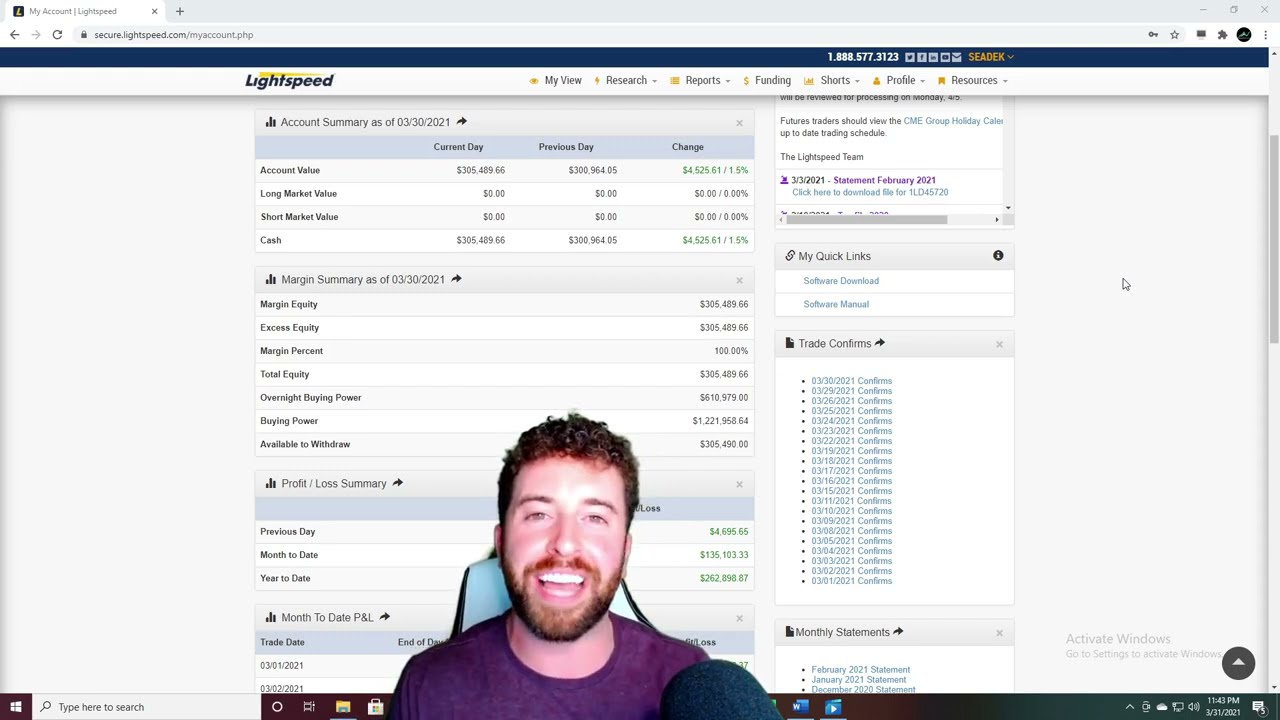The height and width of the screenshot is (720, 1280).
Task: Open Lightspeed LinkedIn icon in top bar
Action: pos(933,57)
